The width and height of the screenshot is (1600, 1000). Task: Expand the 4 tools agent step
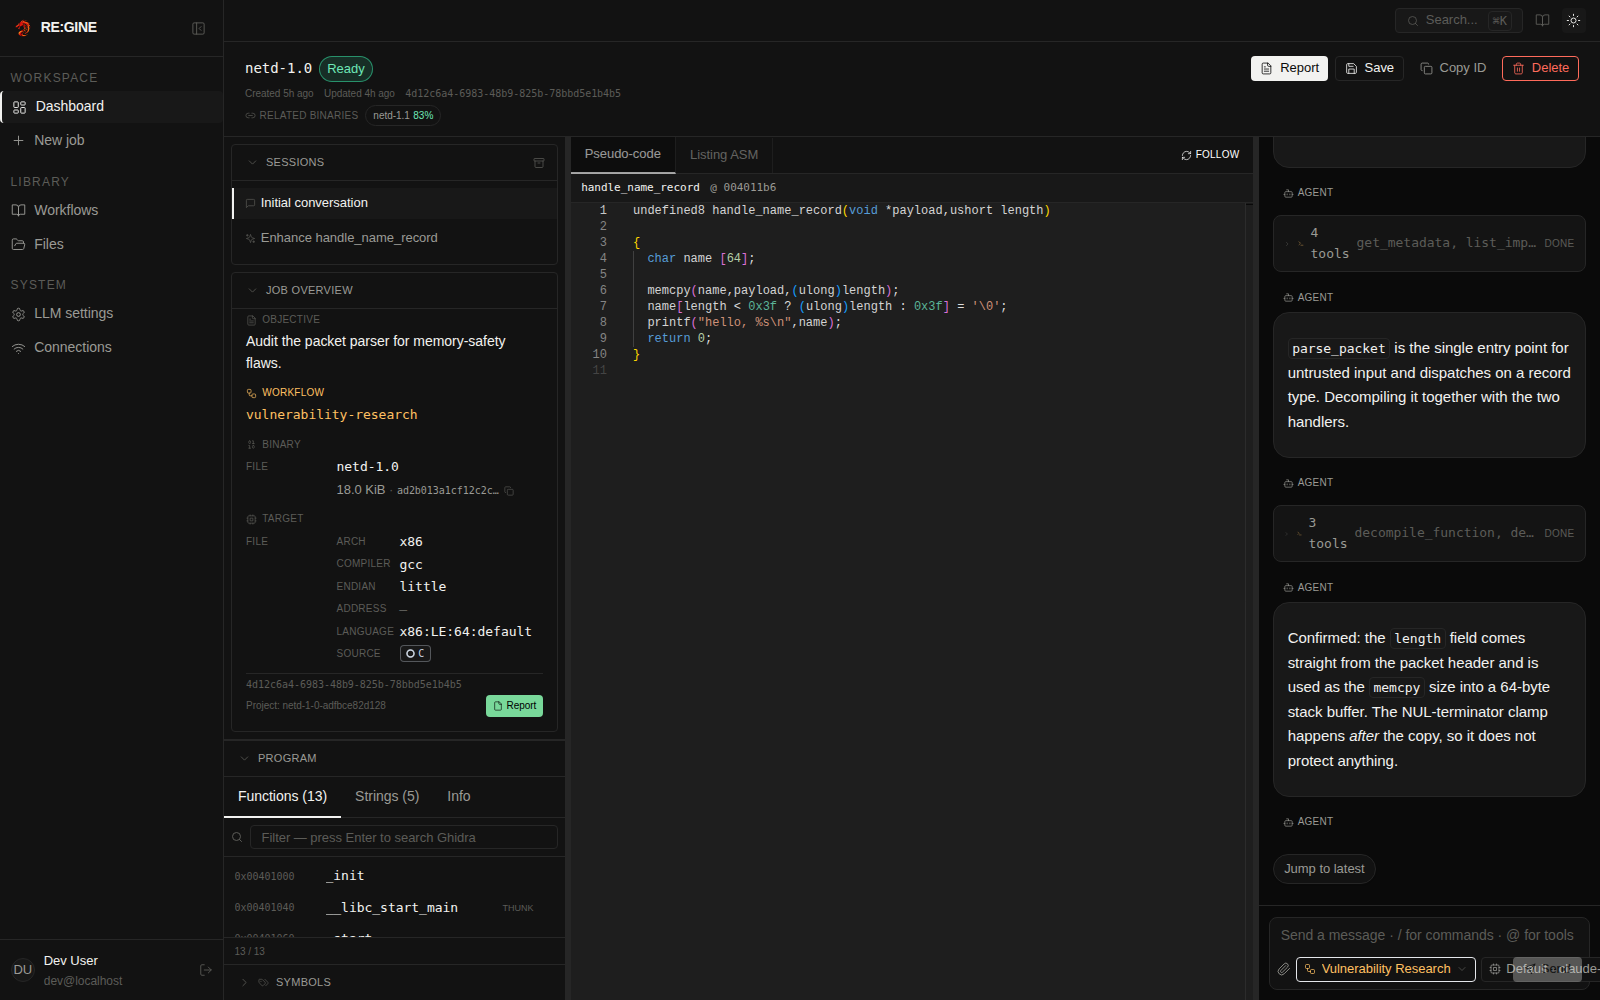[1429, 243]
